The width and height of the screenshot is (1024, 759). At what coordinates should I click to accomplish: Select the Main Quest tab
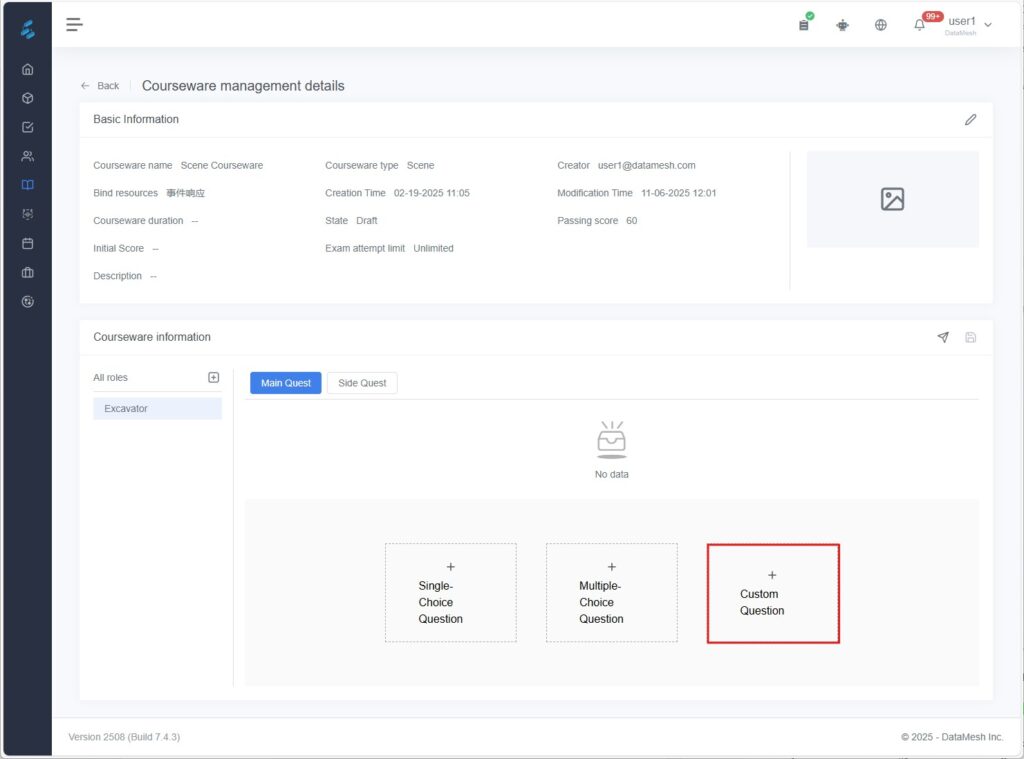[286, 383]
